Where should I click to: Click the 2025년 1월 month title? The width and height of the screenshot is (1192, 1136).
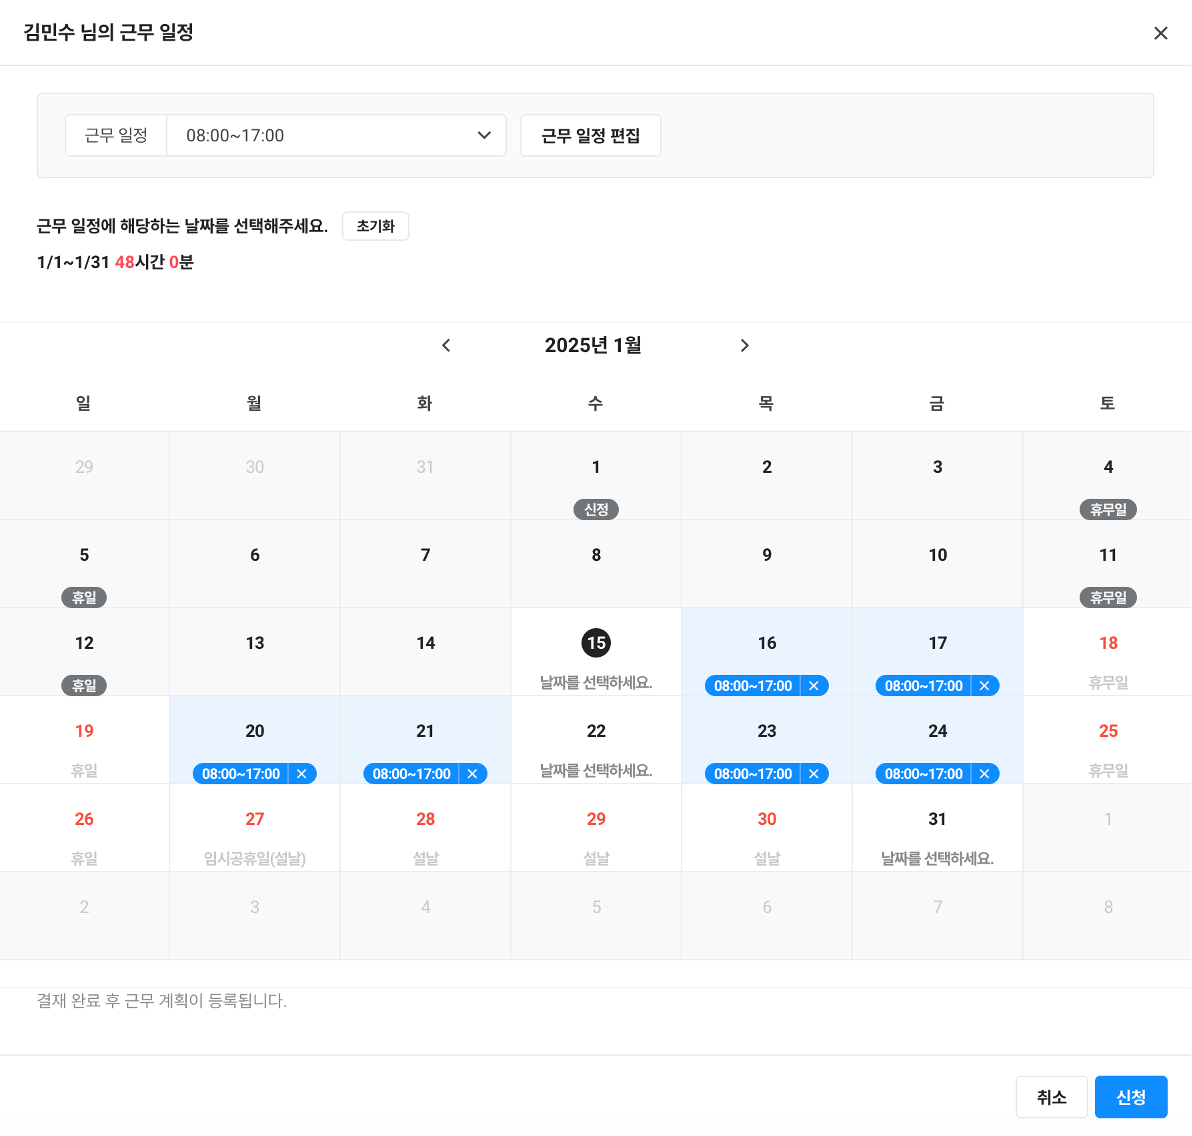point(593,345)
